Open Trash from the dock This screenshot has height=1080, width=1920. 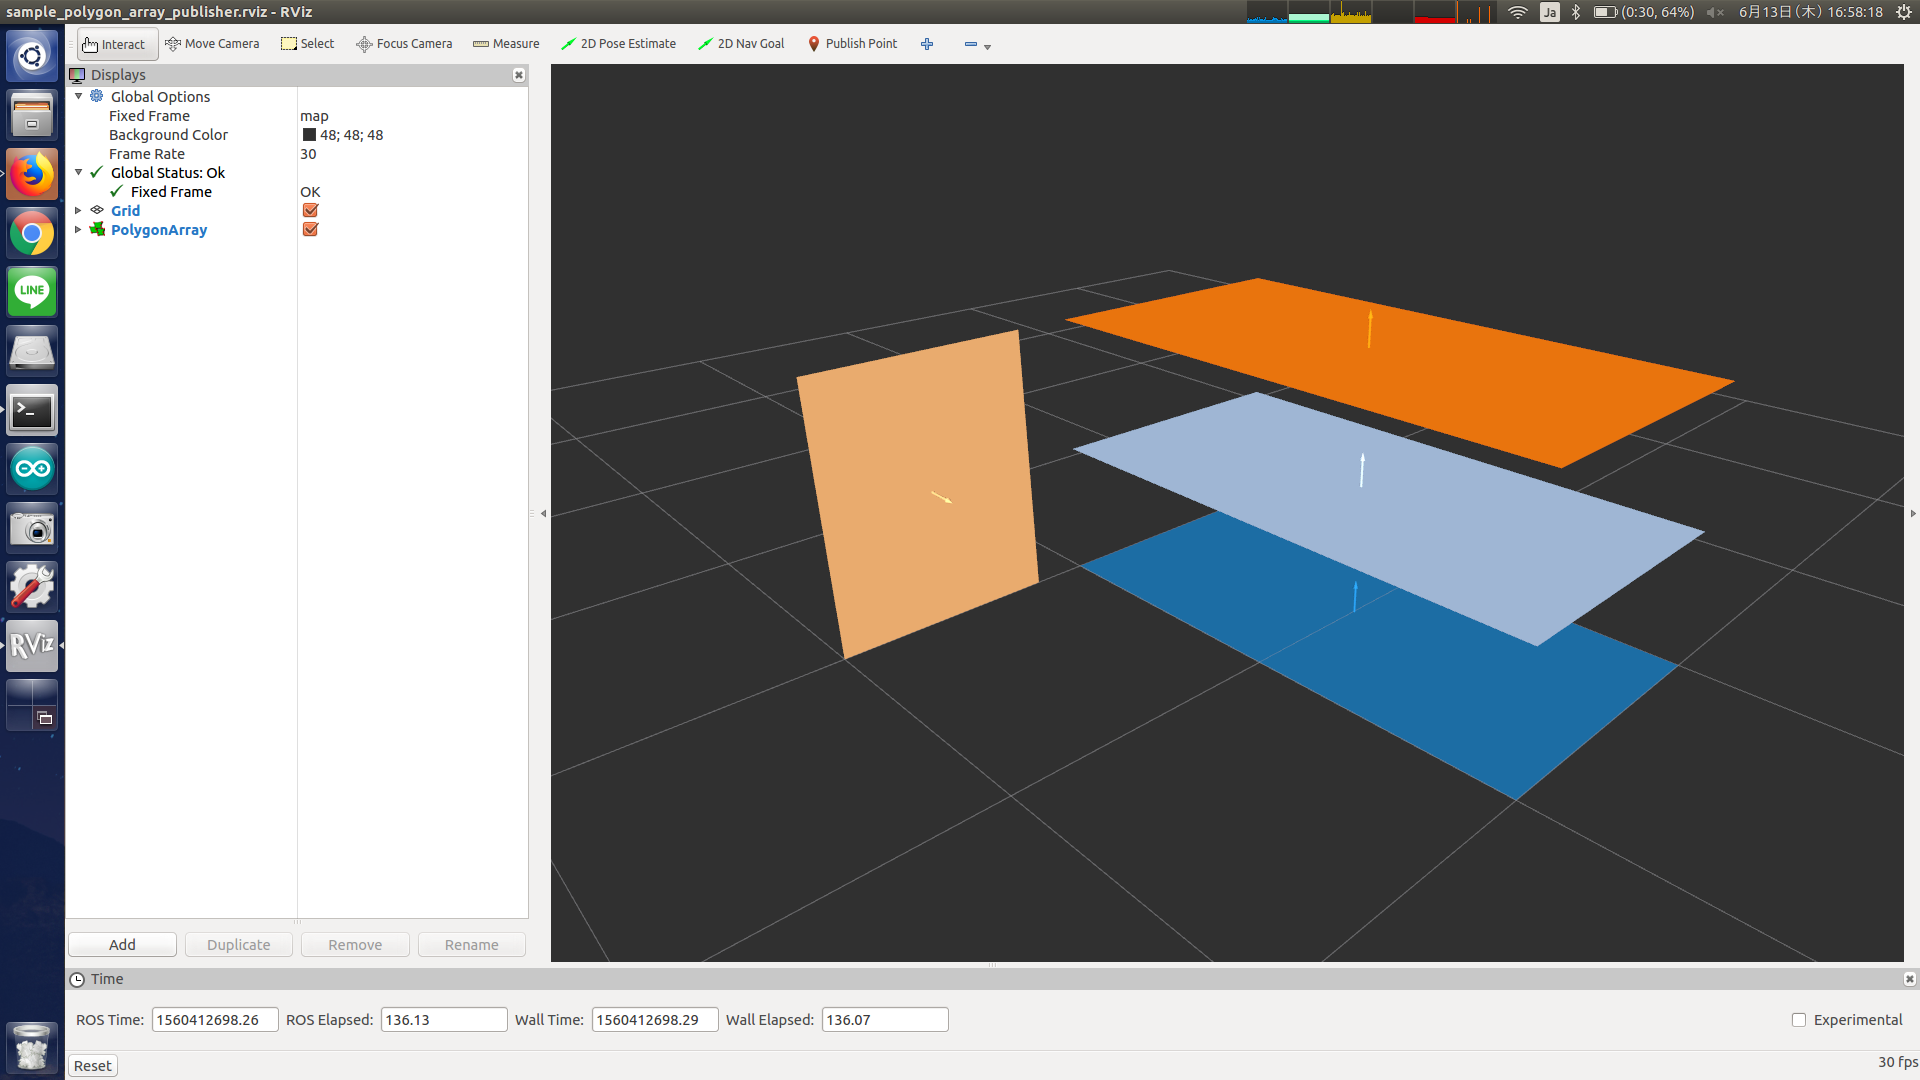tap(32, 1047)
